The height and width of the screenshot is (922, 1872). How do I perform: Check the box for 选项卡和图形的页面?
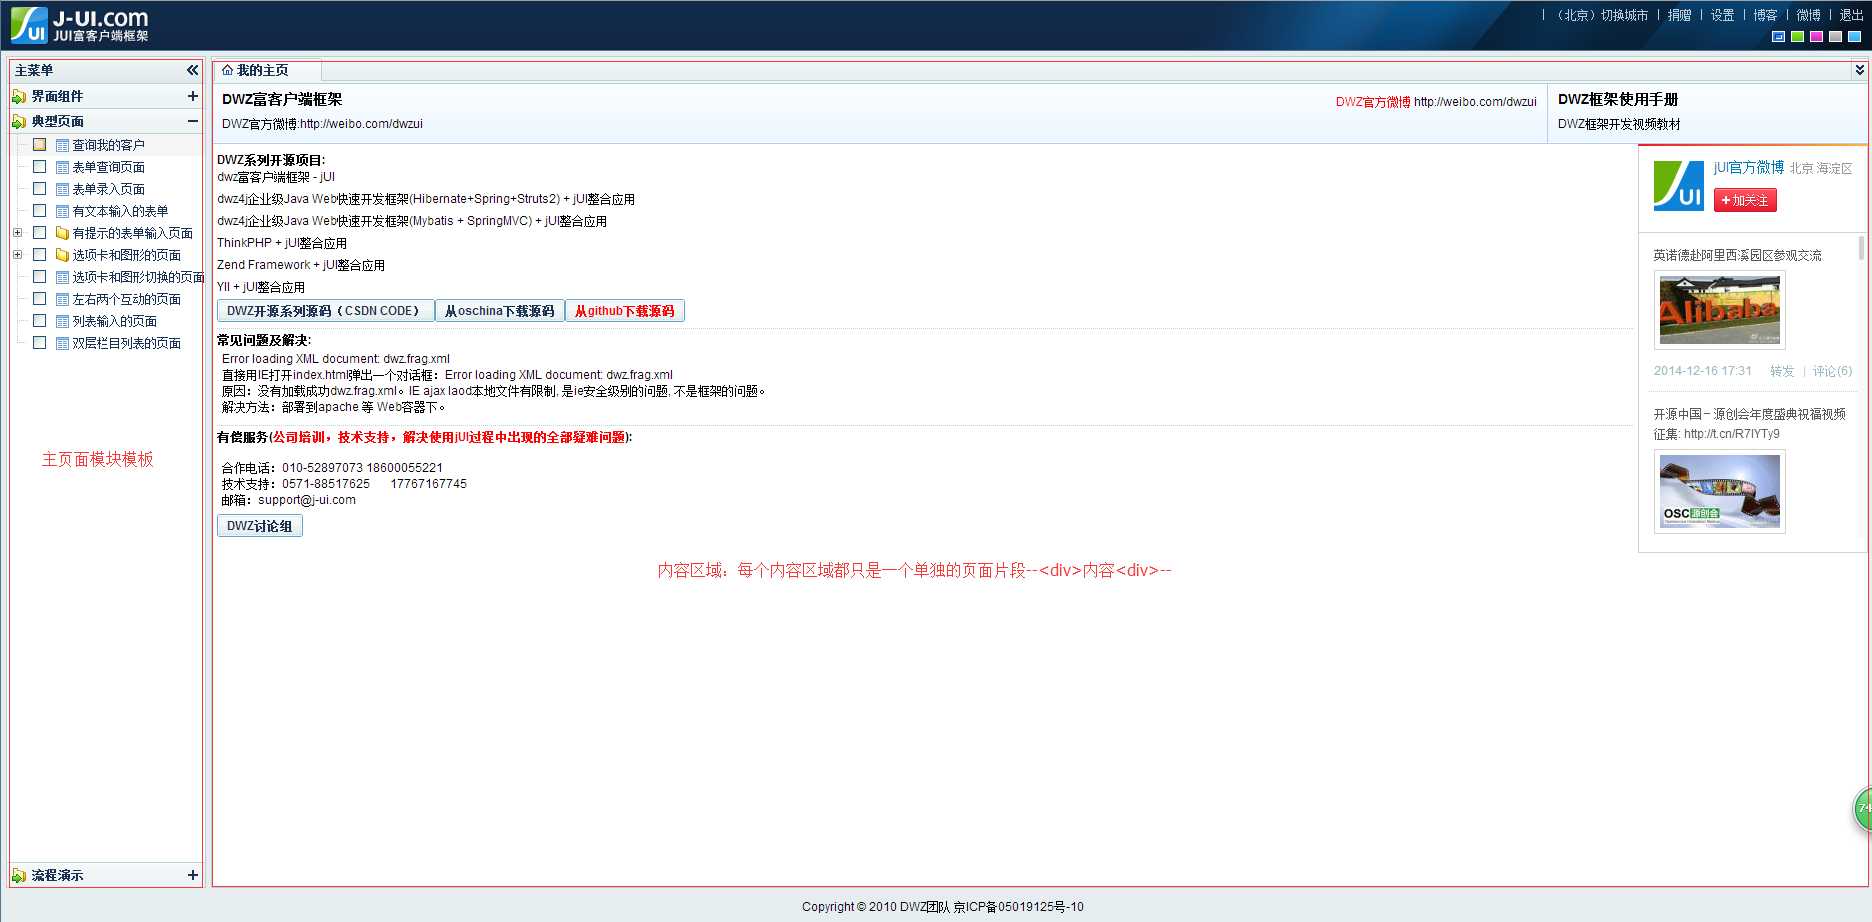point(40,255)
